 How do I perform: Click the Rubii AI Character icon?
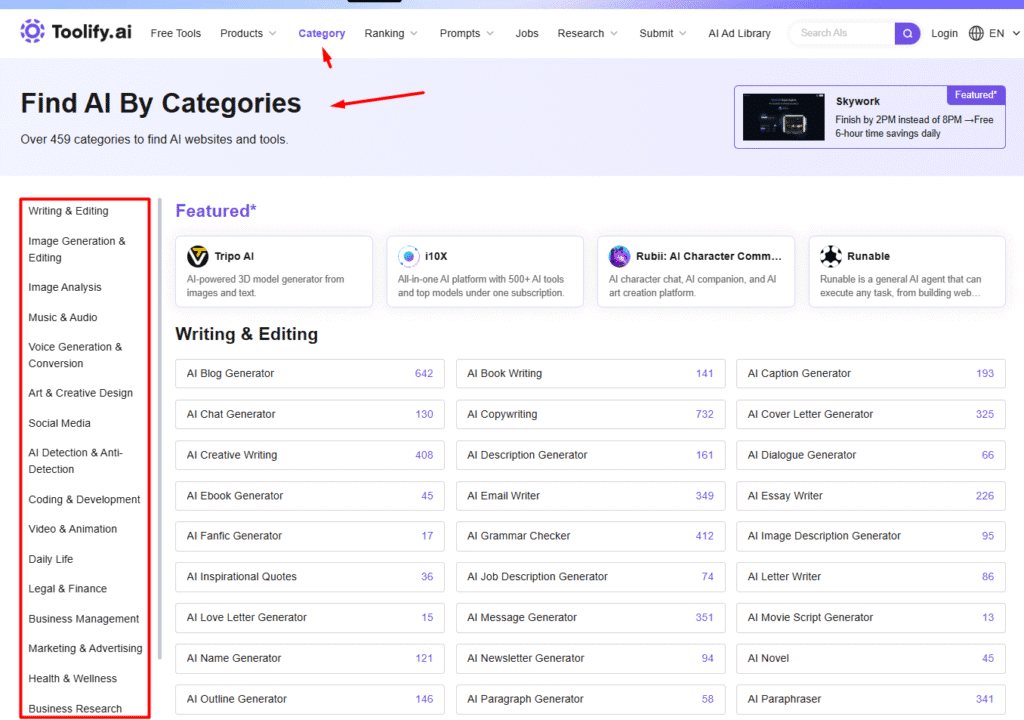620,256
